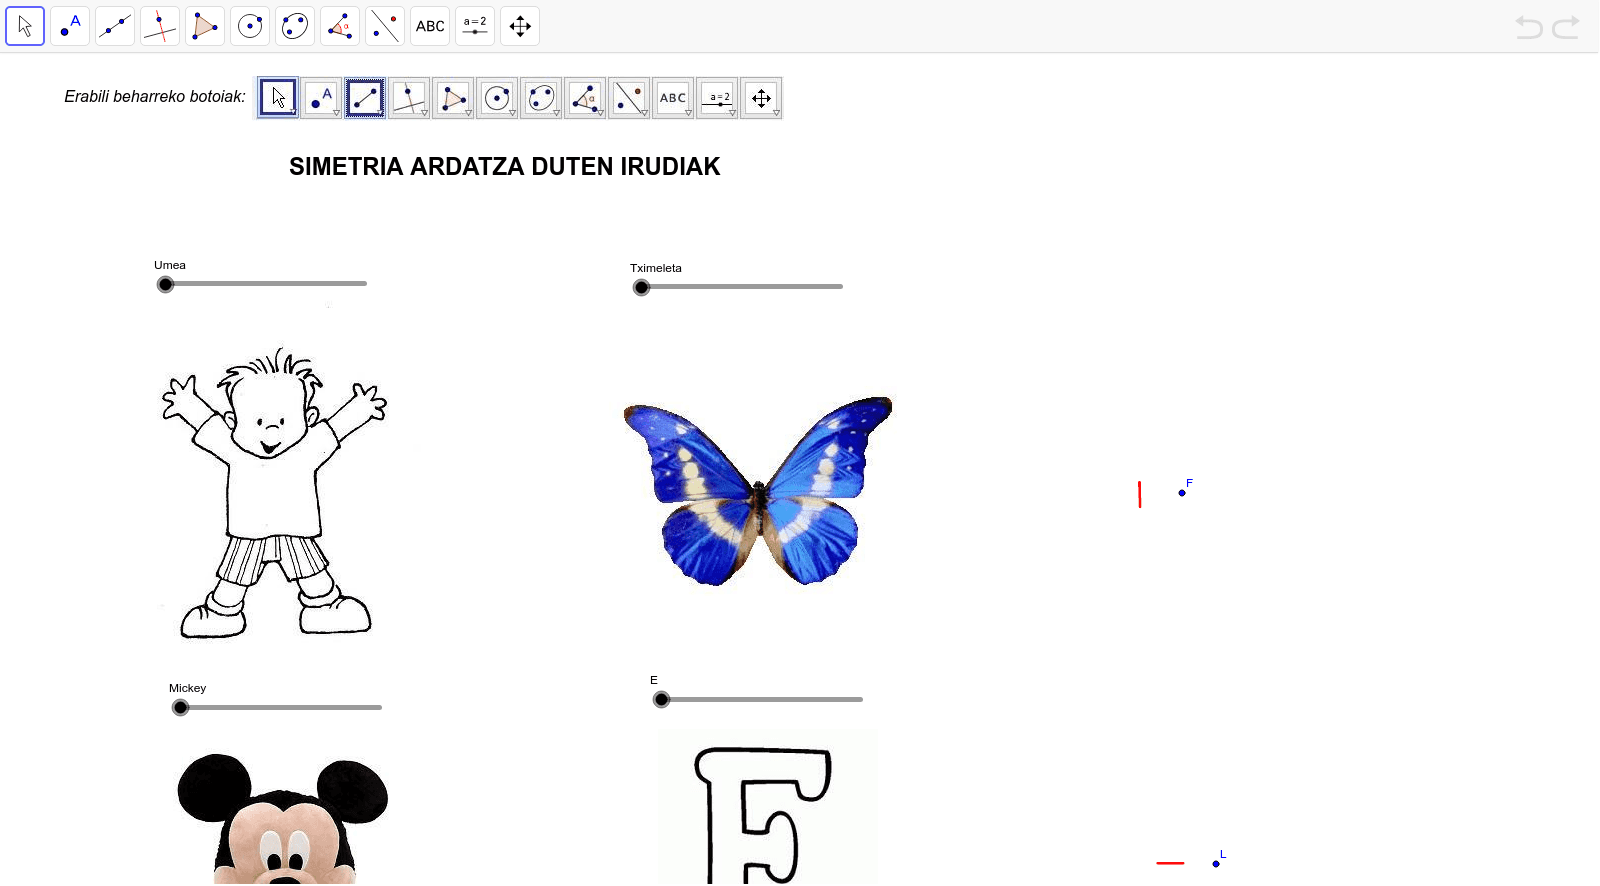Viewport: 1600px width, 886px height.
Task: Click the segment icon in the 'Erabili beharreko botoiak' image
Action: [x=365, y=98]
